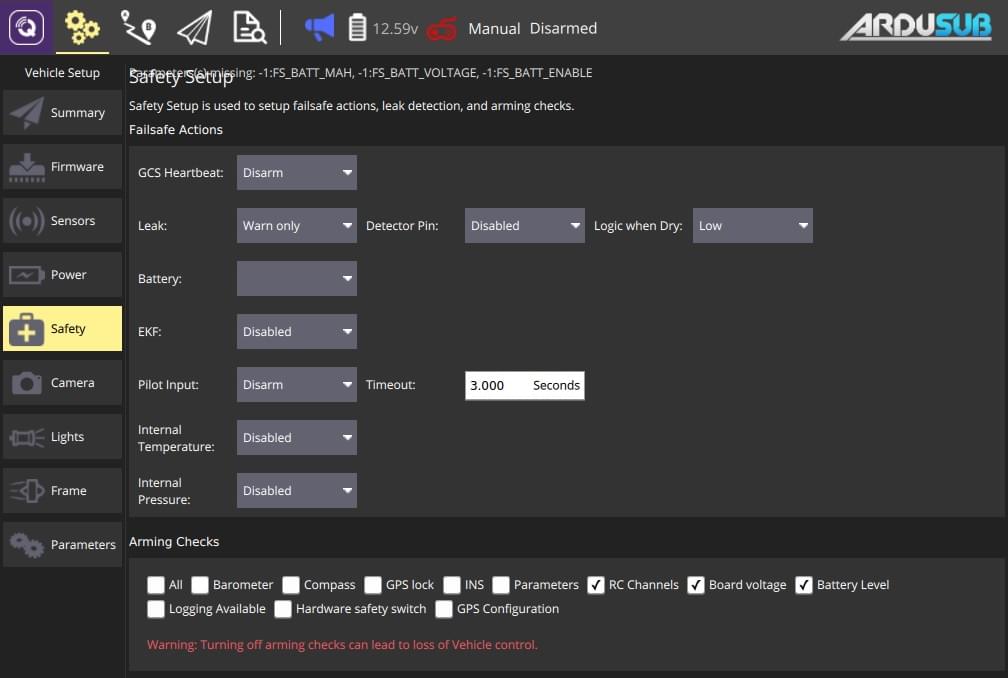Open the Leak Detector Pin dropdown

[x=524, y=225]
